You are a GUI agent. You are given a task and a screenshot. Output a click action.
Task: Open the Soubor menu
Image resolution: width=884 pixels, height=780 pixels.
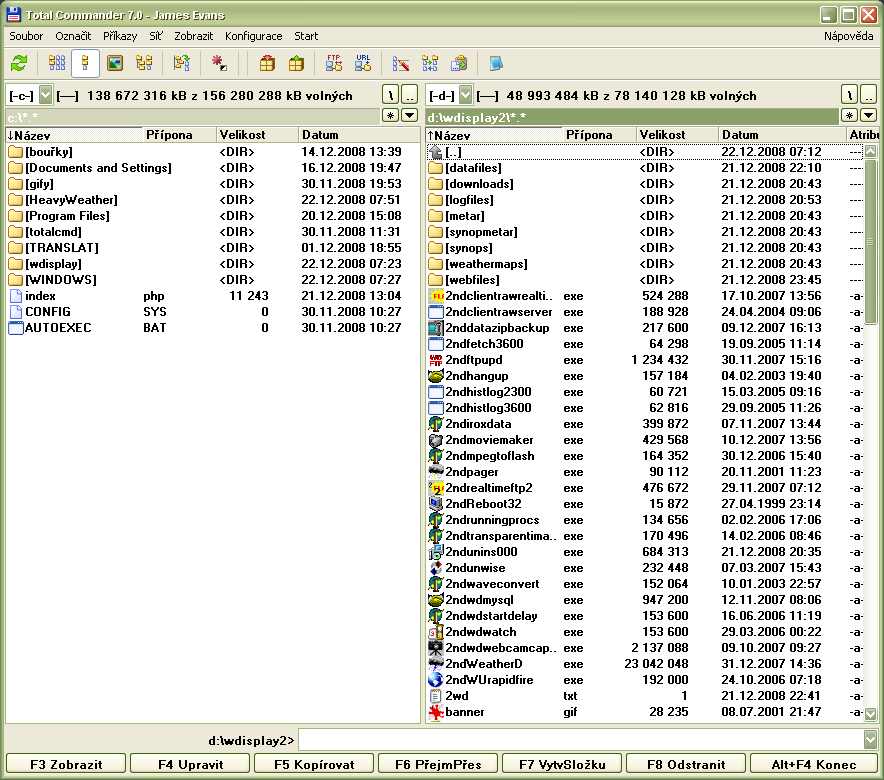point(26,36)
